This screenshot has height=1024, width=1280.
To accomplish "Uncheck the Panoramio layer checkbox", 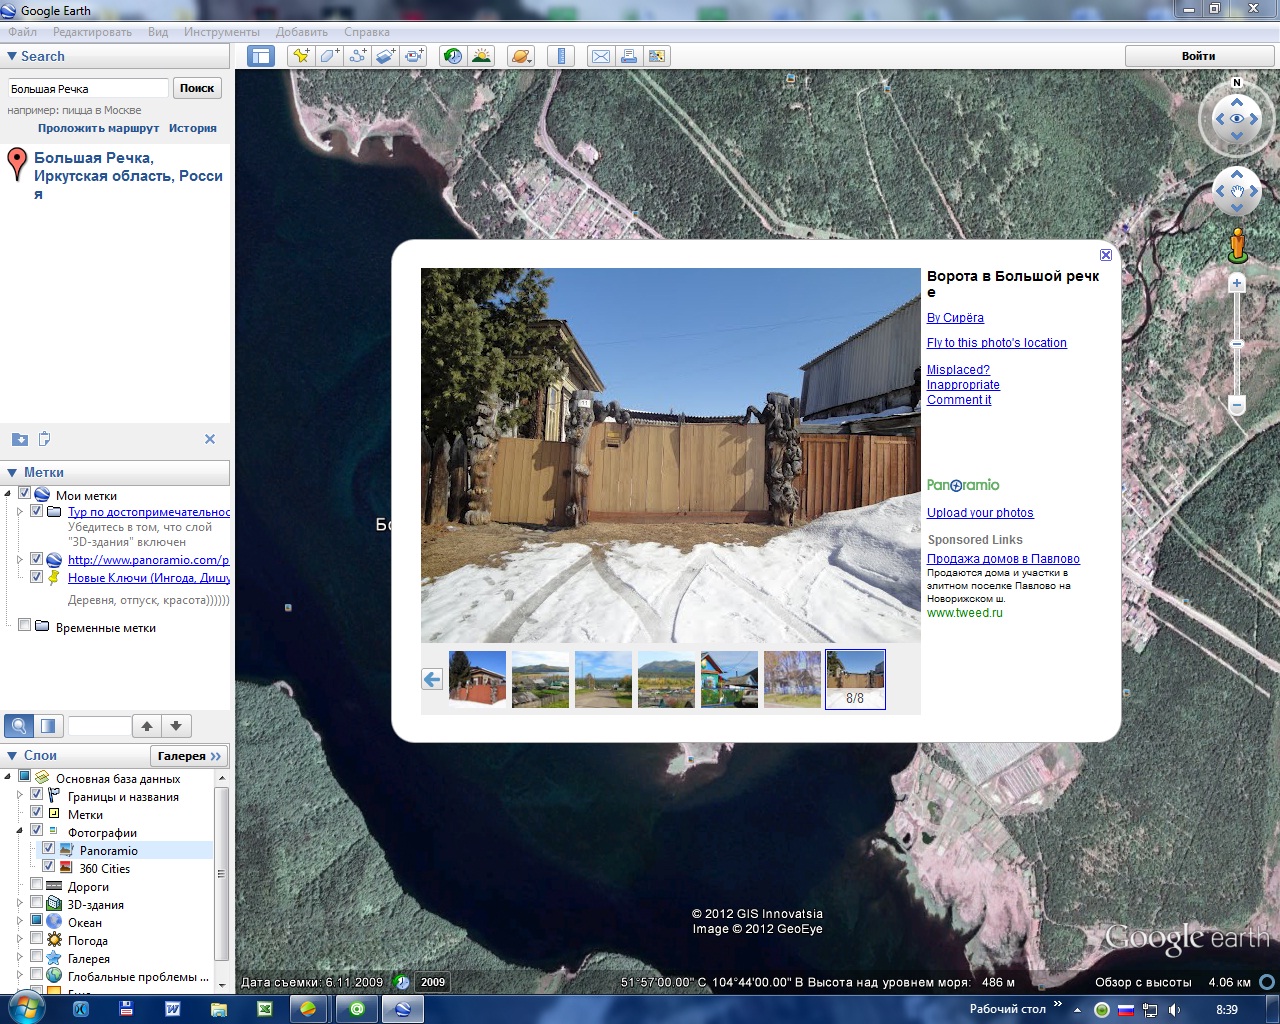I will coord(48,849).
